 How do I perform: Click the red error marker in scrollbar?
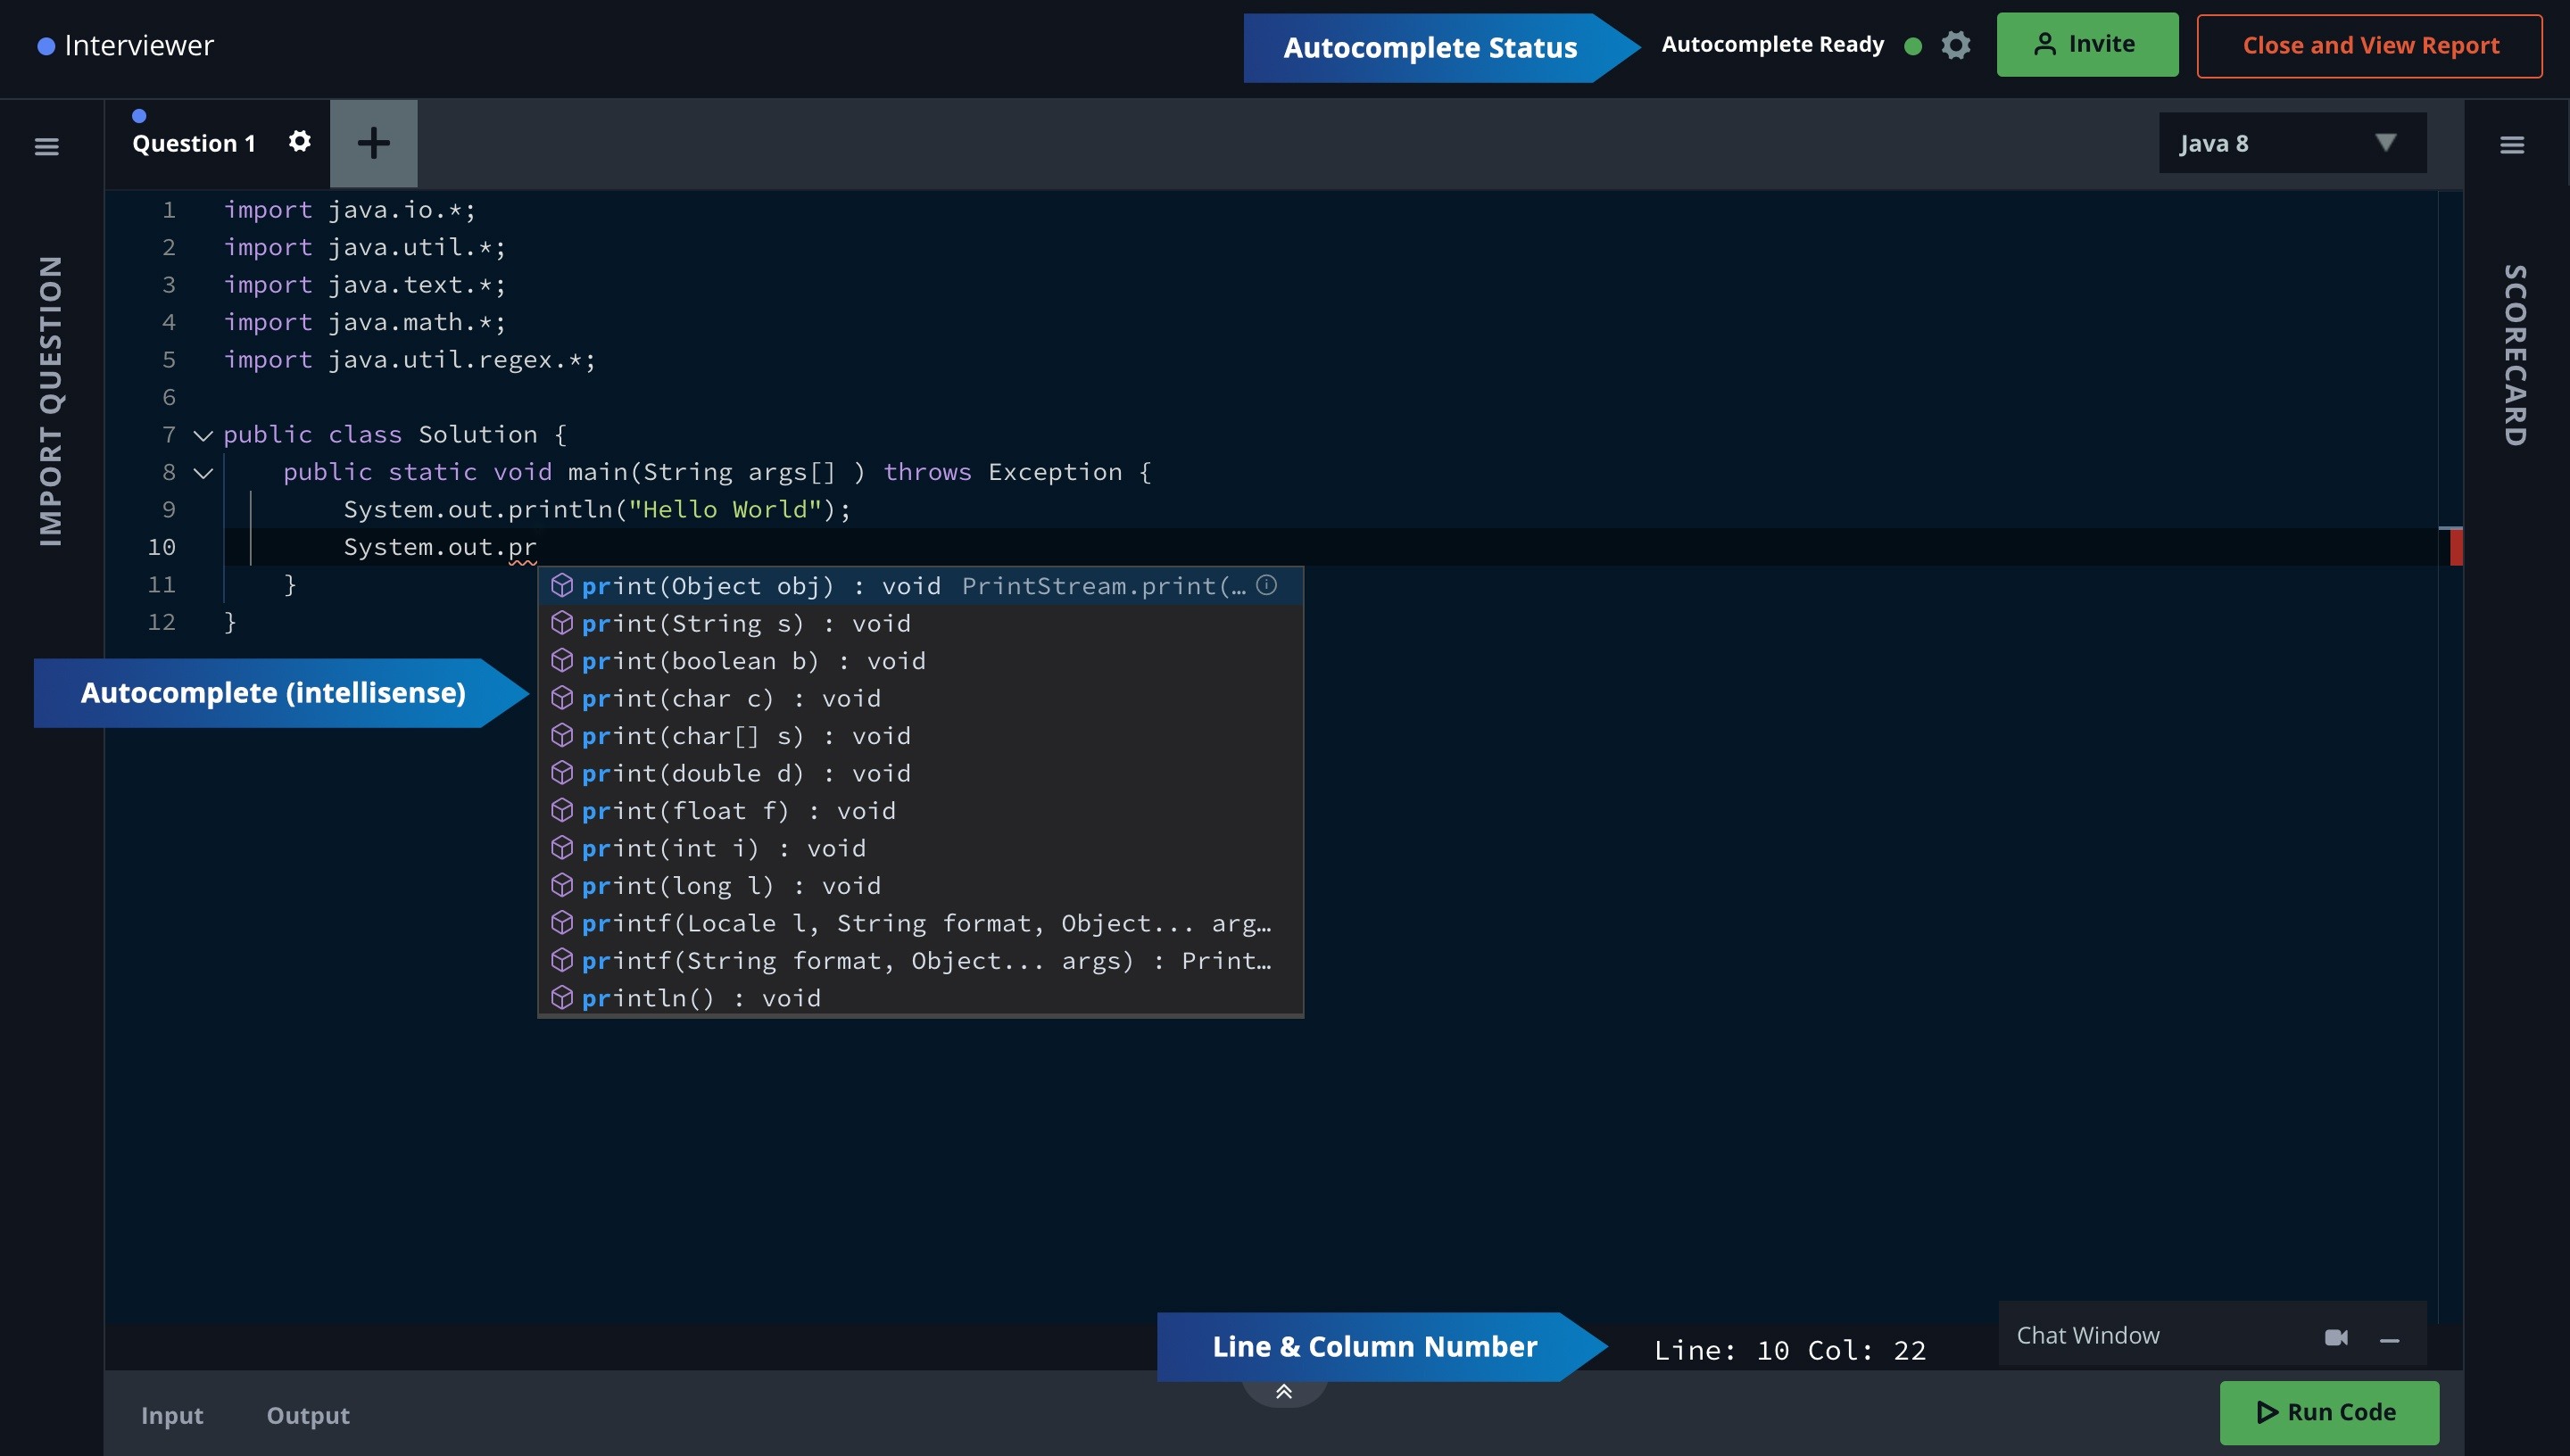coord(2455,547)
